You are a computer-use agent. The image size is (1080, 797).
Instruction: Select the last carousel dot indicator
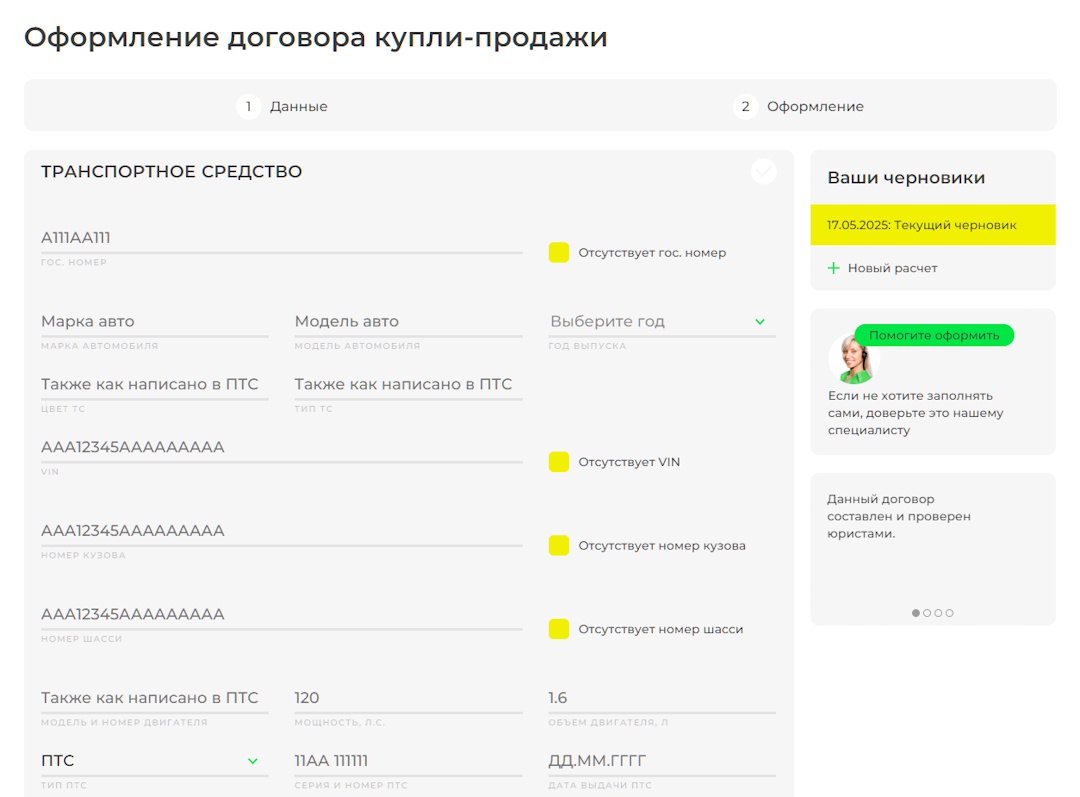click(x=950, y=613)
